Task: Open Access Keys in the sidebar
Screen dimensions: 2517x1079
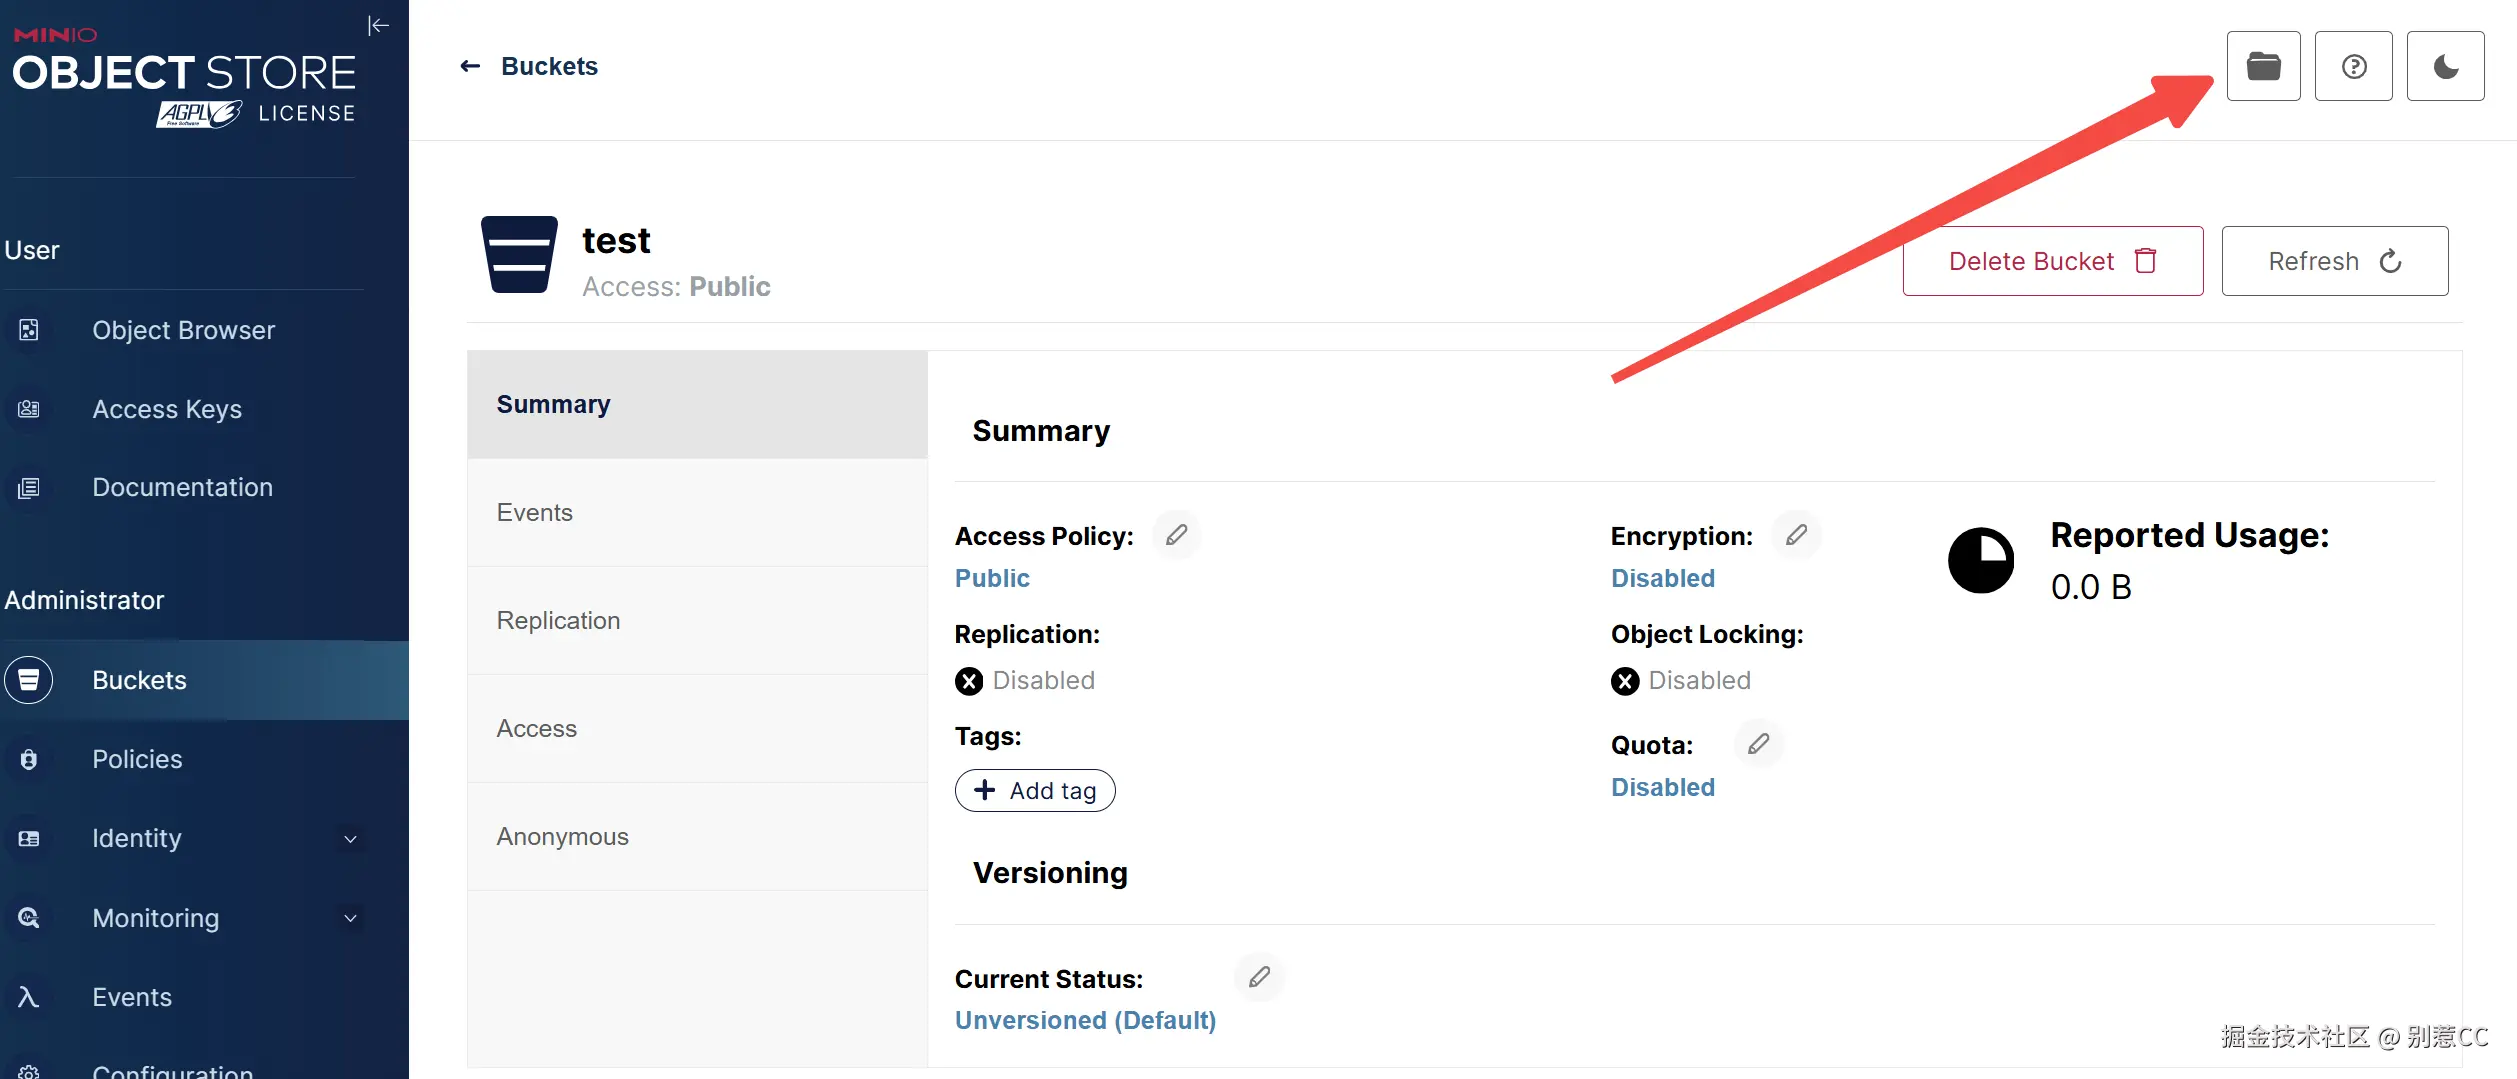Action: point(167,409)
